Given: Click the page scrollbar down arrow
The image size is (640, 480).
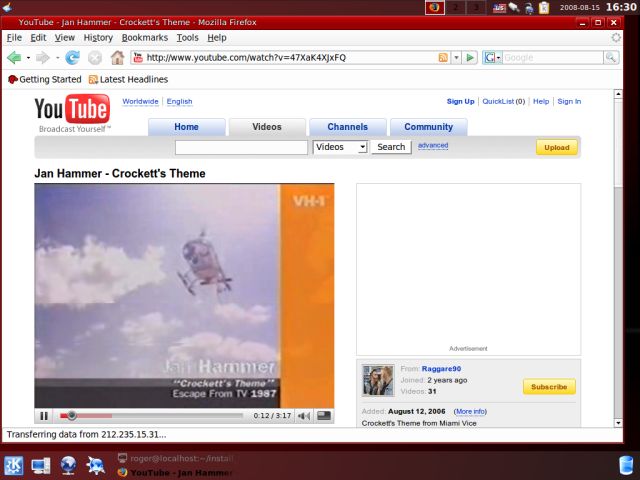Looking at the screenshot, I should pos(618,423).
